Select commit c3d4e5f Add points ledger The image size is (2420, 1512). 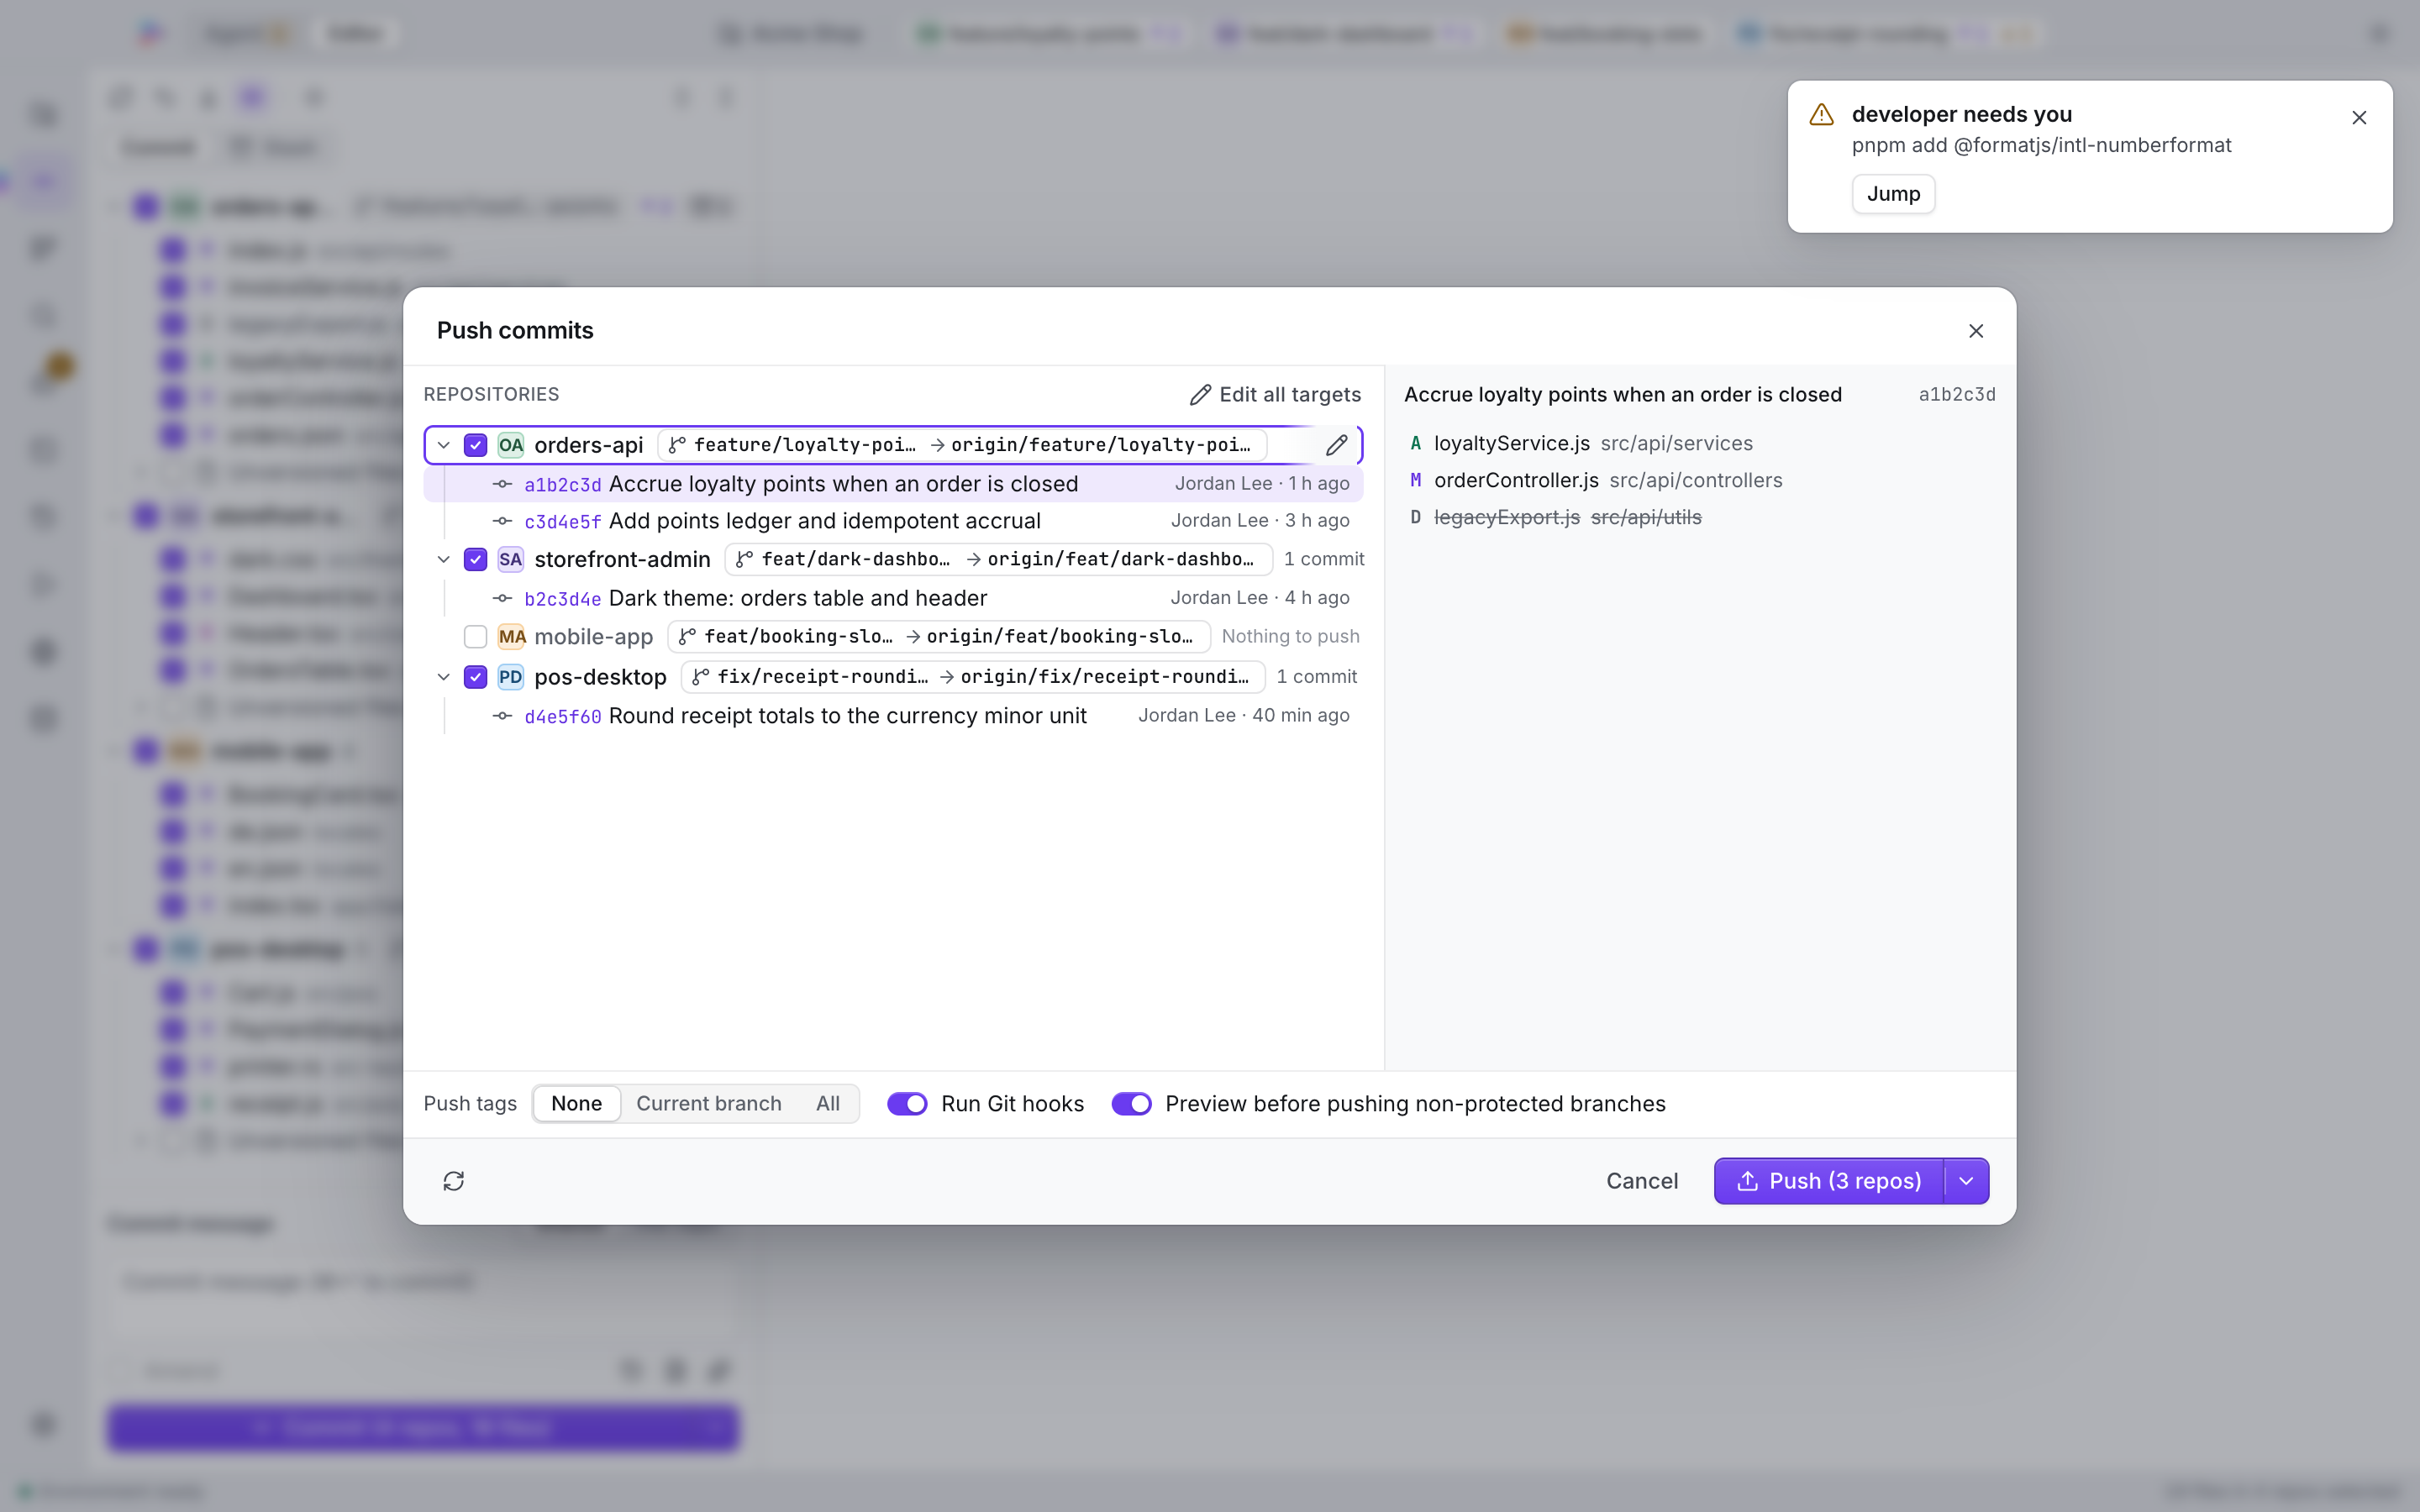pos(894,521)
